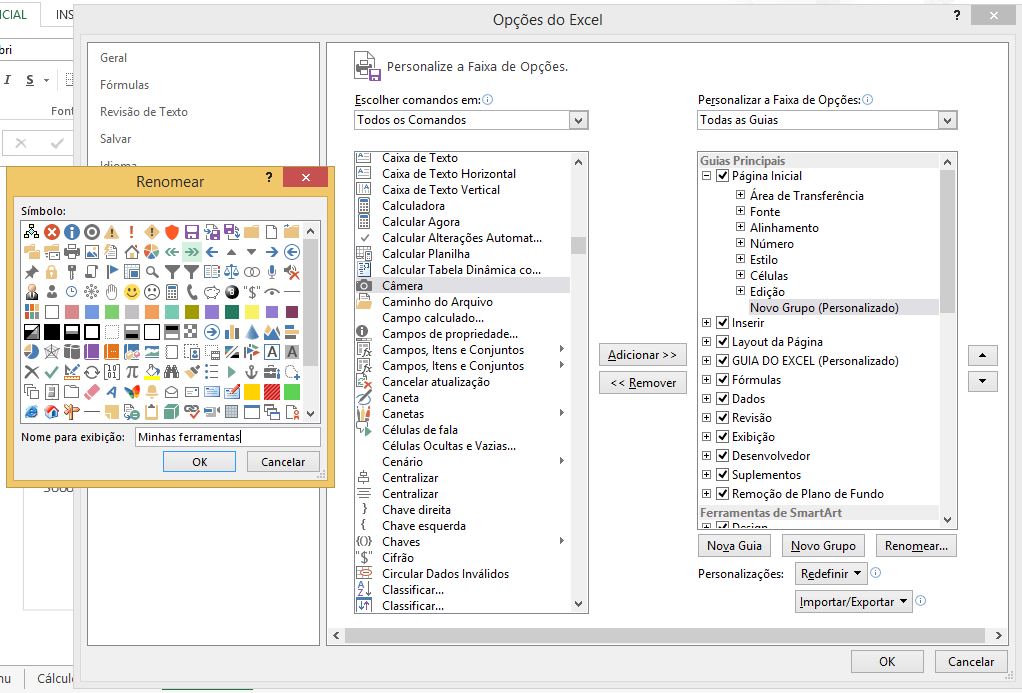Open the Todos os Comandos dropdown

[x=578, y=119]
